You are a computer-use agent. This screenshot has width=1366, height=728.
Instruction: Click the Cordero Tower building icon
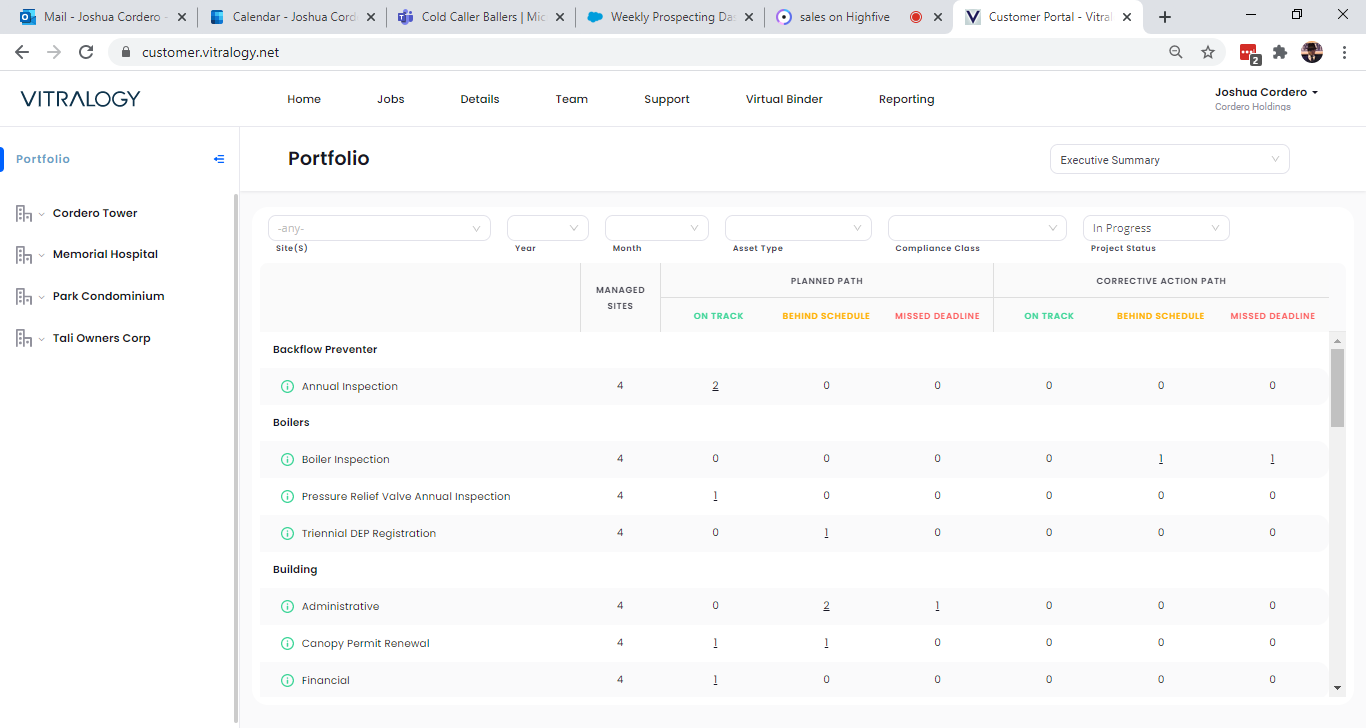tap(24, 213)
